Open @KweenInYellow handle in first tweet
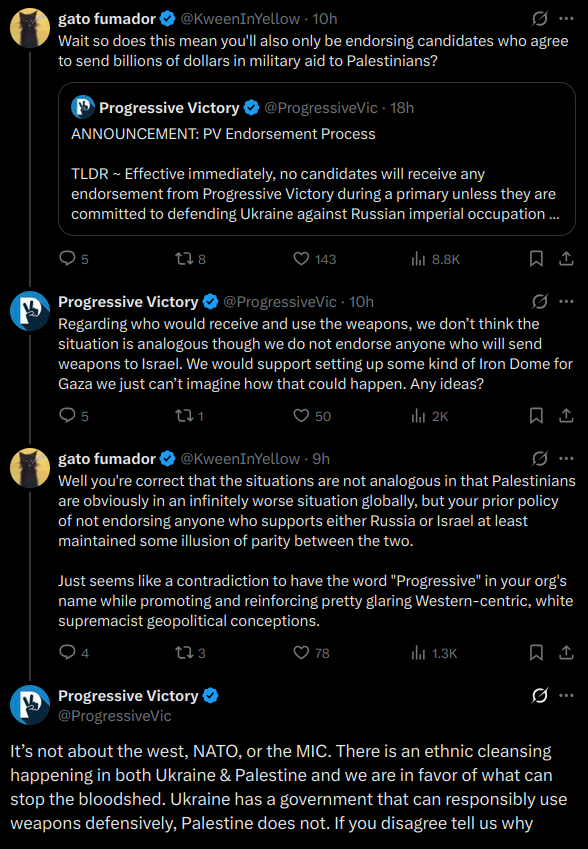The image size is (588, 849). 240,19
